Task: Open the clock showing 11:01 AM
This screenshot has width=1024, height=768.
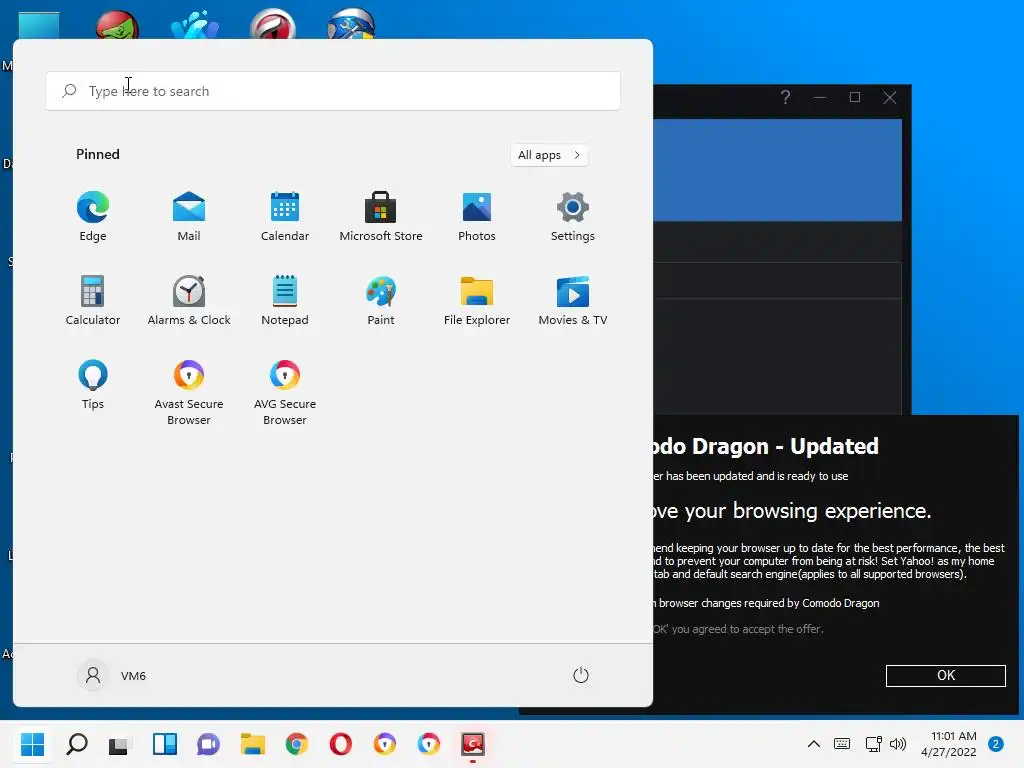Action: (x=949, y=744)
